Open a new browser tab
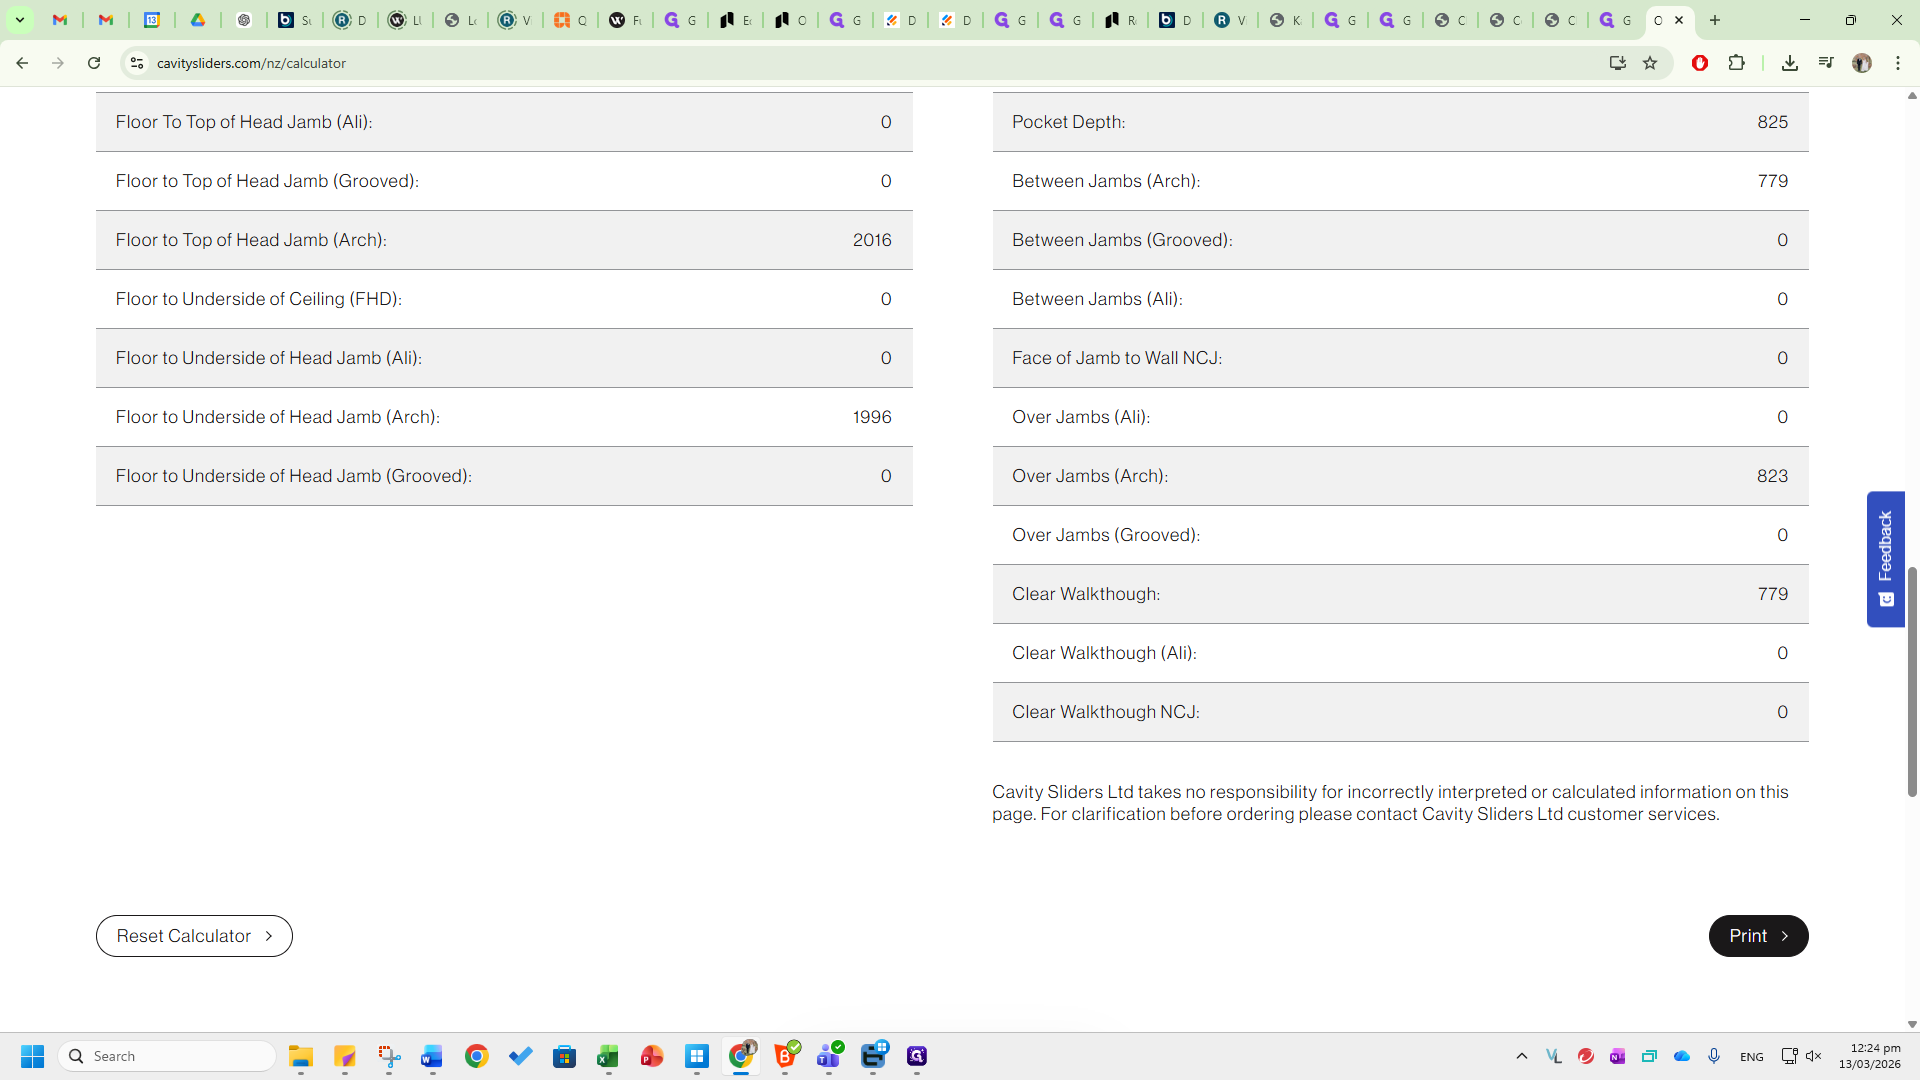Viewport: 1920px width, 1080px height. tap(1715, 20)
